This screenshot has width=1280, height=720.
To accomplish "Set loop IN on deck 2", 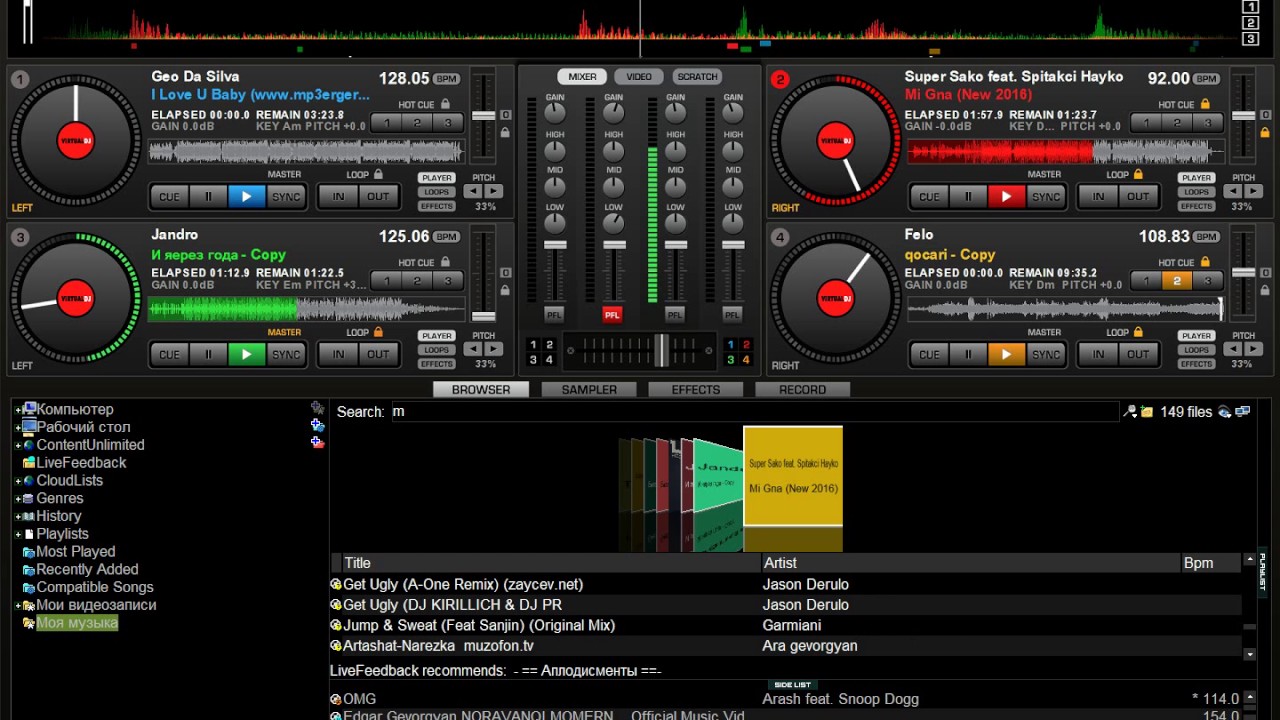I will click(1098, 197).
